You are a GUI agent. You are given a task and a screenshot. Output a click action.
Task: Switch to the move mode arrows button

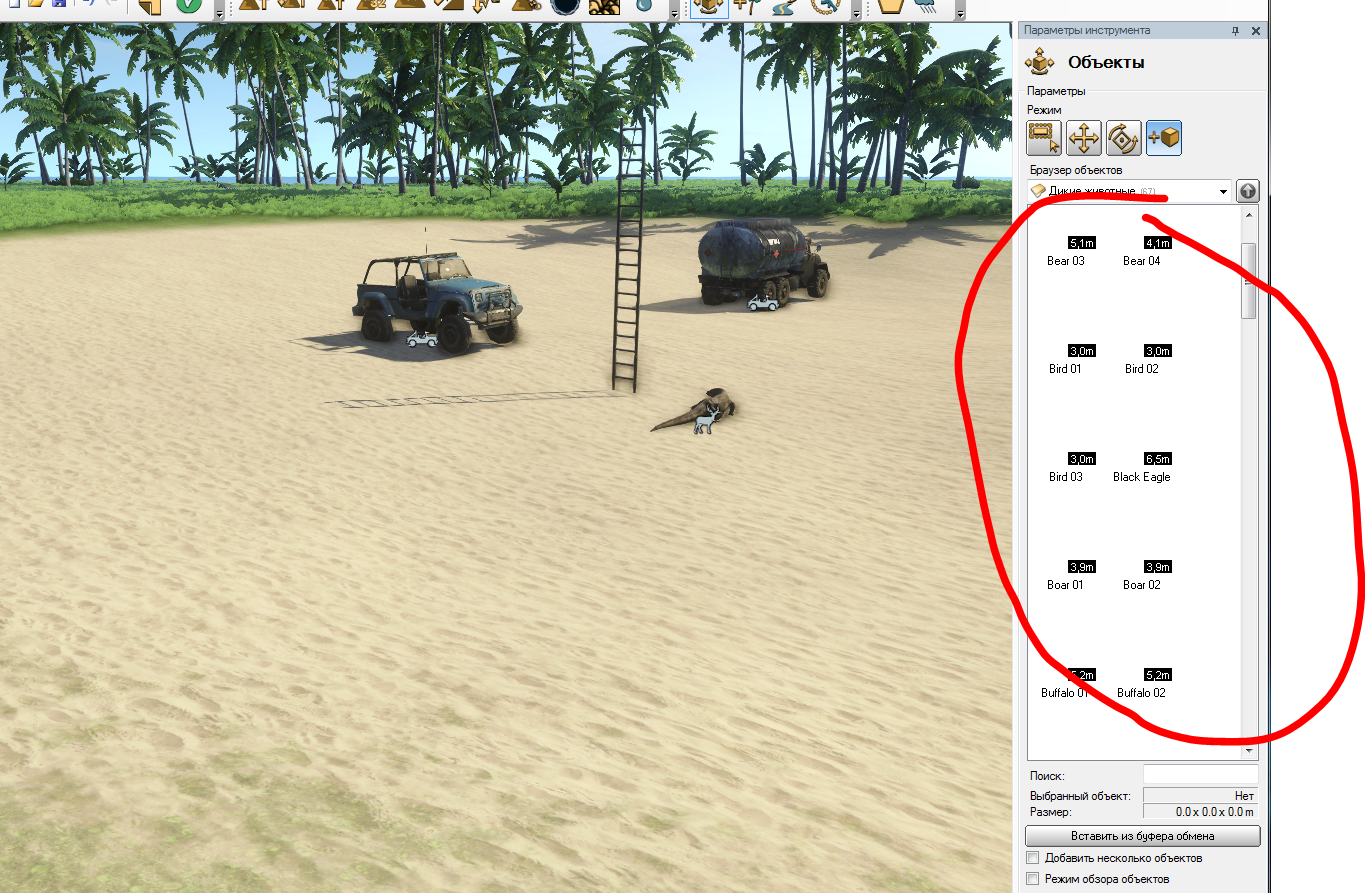pyautogui.click(x=1084, y=137)
